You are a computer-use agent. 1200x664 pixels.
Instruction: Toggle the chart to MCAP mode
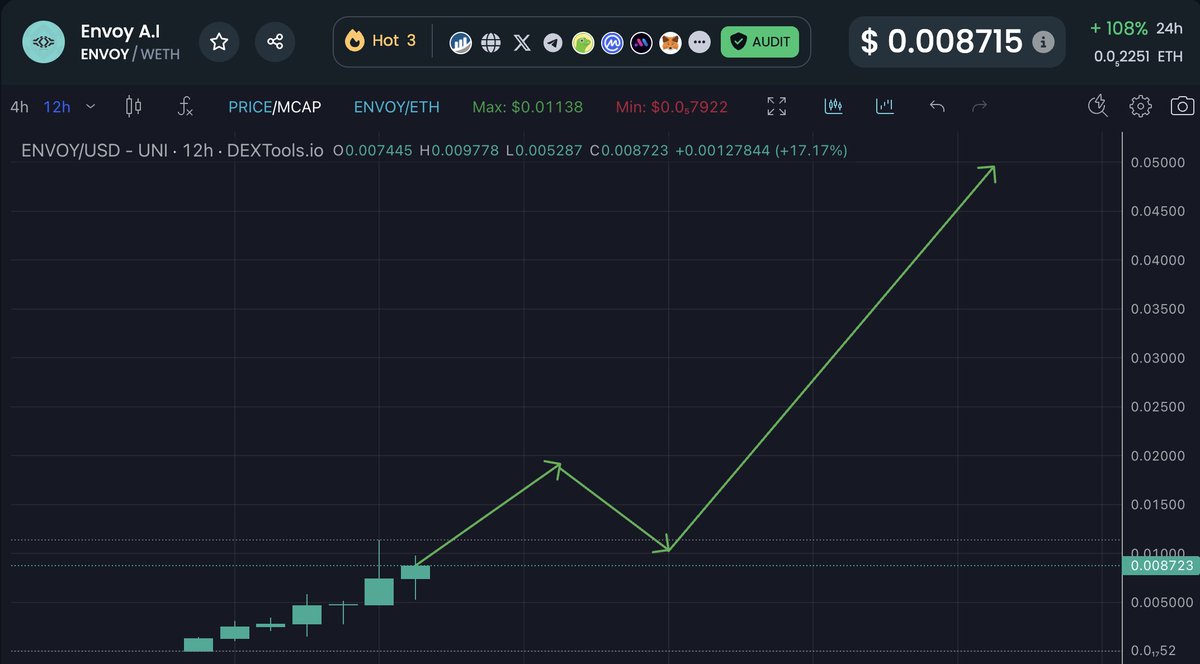coord(299,106)
